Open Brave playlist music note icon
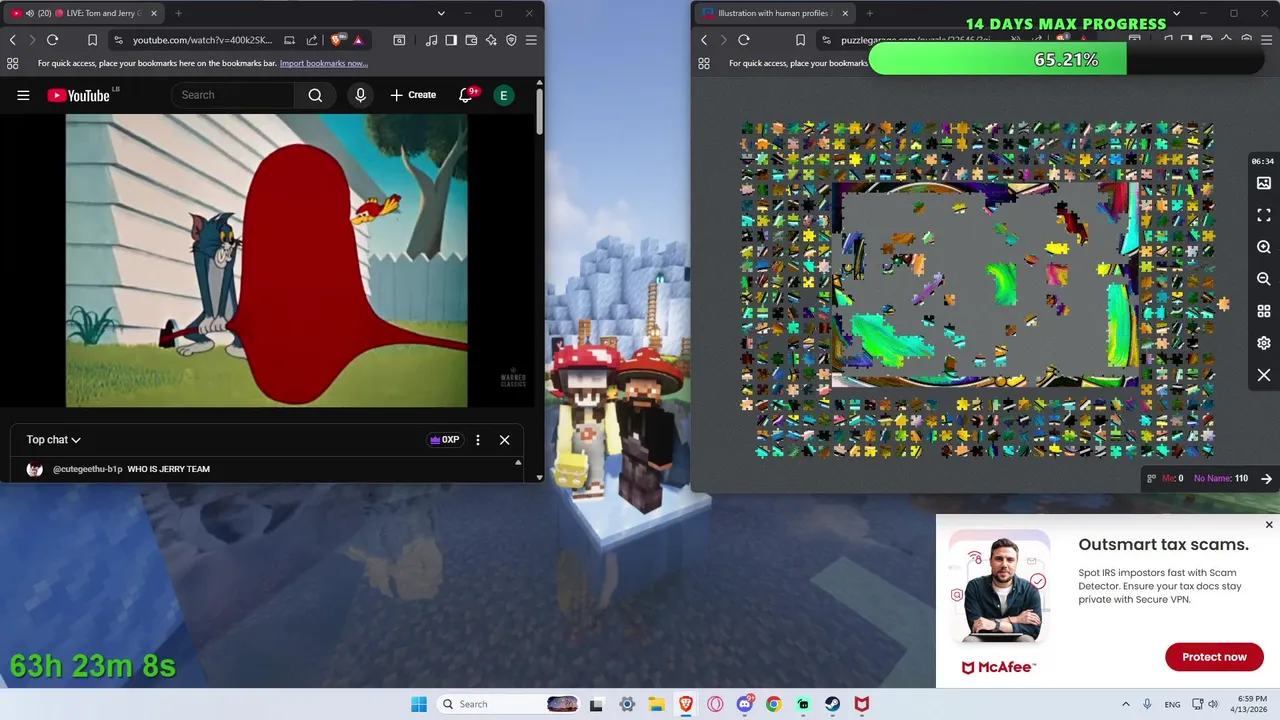The width and height of the screenshot is (1280, 720). click(431, 40)
